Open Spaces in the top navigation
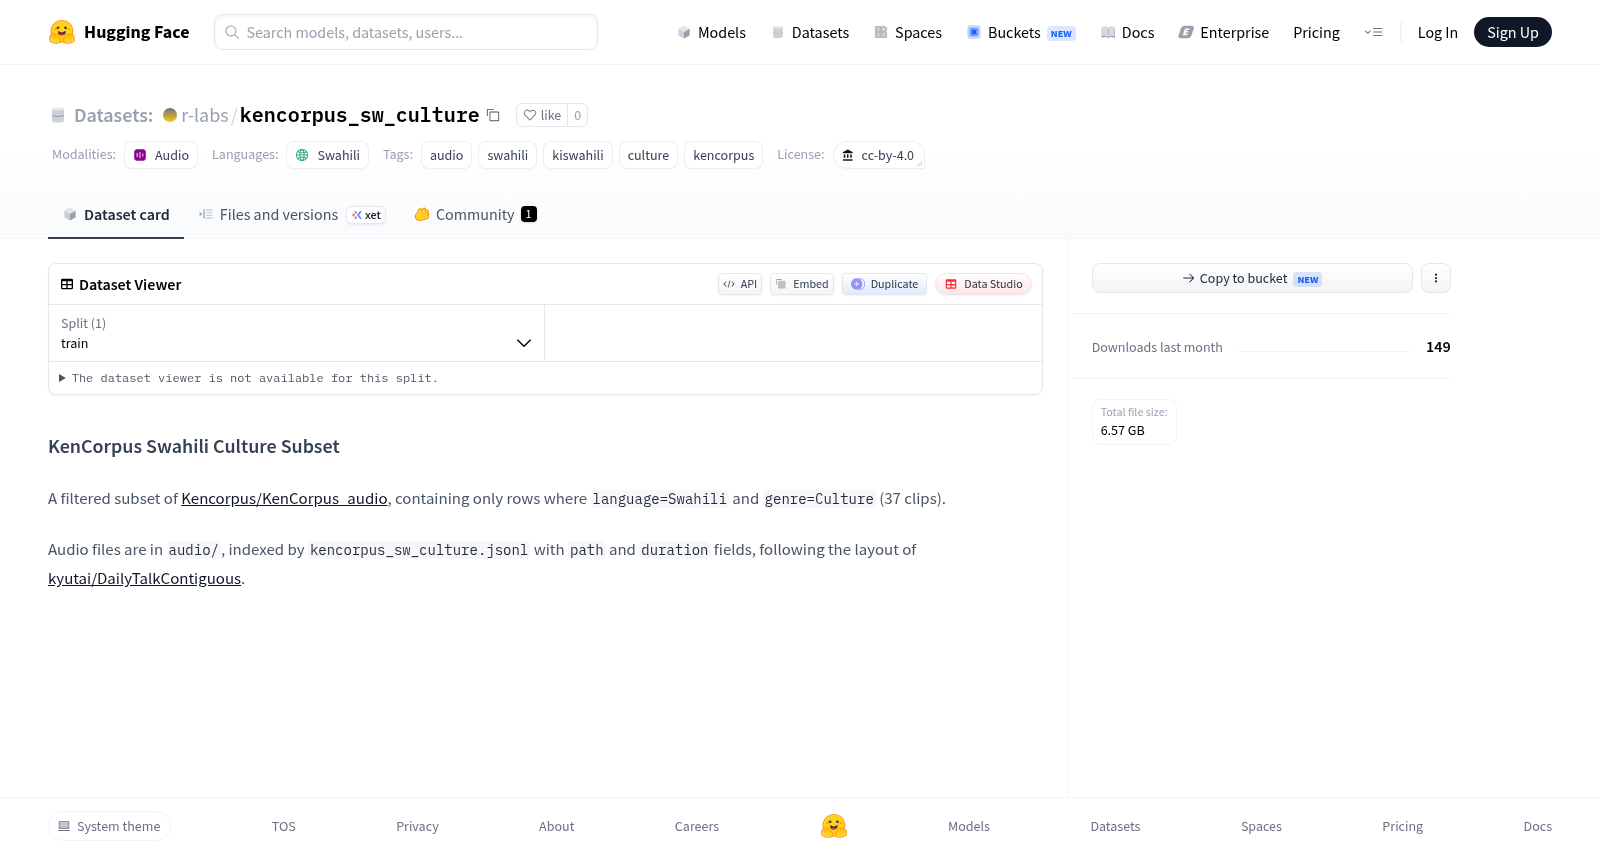 click(x=908, y=32)
